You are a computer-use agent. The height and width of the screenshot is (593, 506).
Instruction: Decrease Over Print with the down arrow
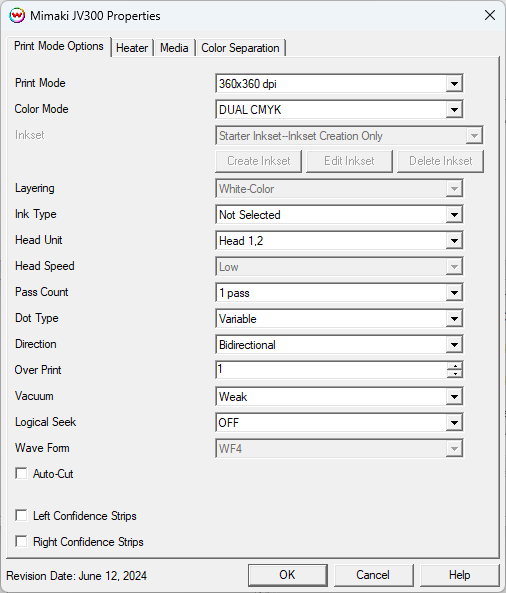pyautogui.click(x=455, y=374)
